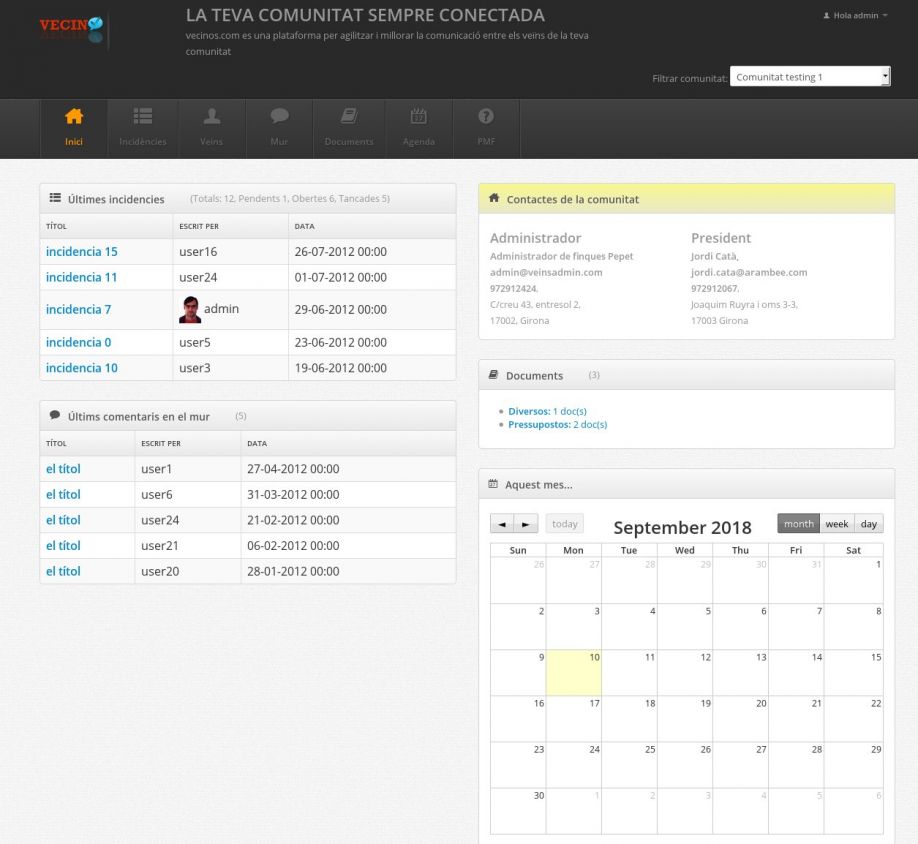The height and width of the screenshot is (844, 918).
Task: Click the admin user avatar thumbnail
Action: [x=189, y=310]
